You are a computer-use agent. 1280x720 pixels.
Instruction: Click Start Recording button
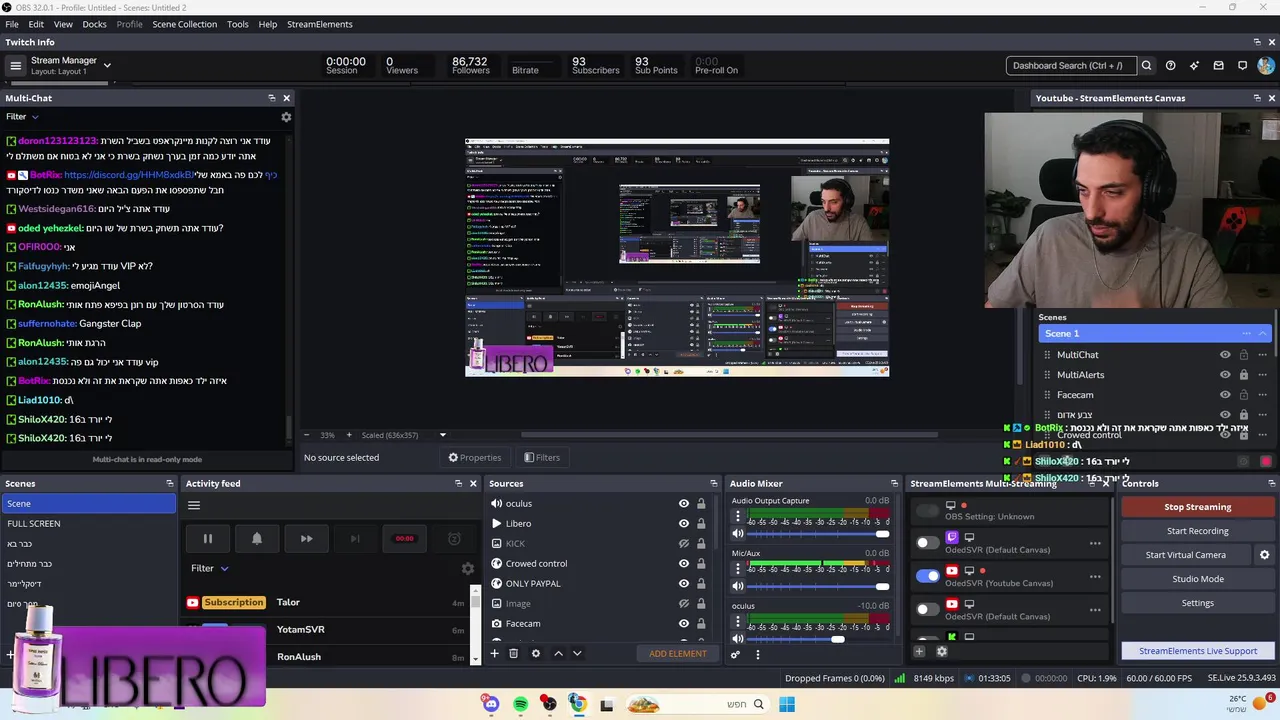(1197, 531)
